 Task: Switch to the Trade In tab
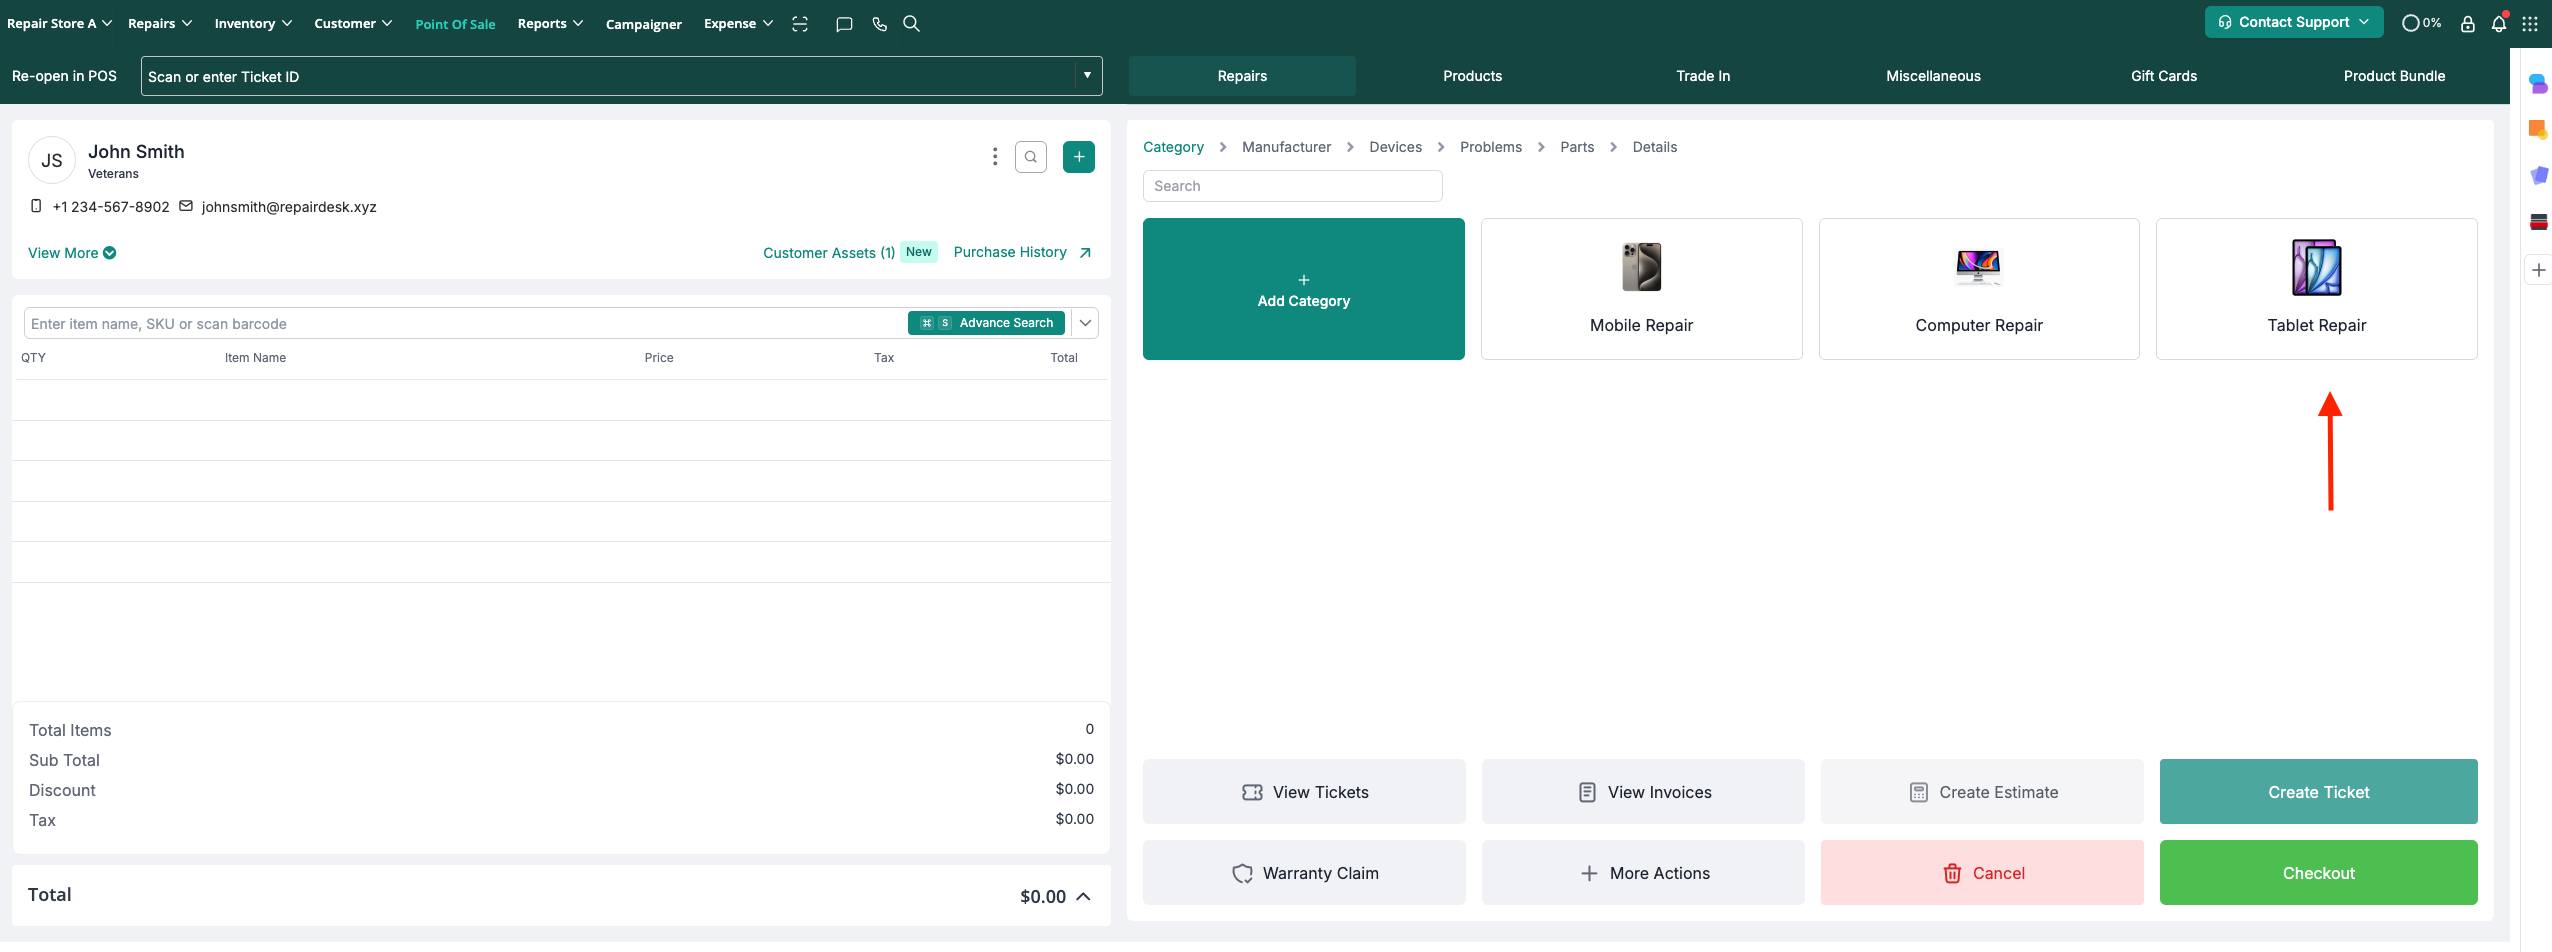pos(1702,76)
